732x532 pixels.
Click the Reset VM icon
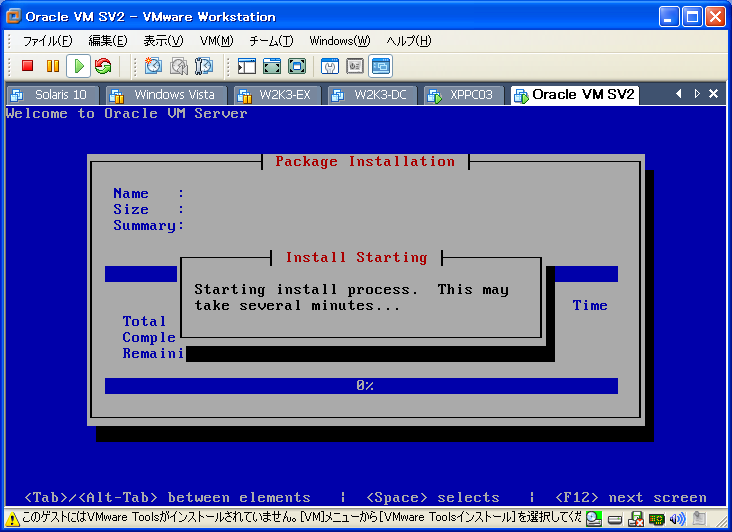(x=103, y=66)
